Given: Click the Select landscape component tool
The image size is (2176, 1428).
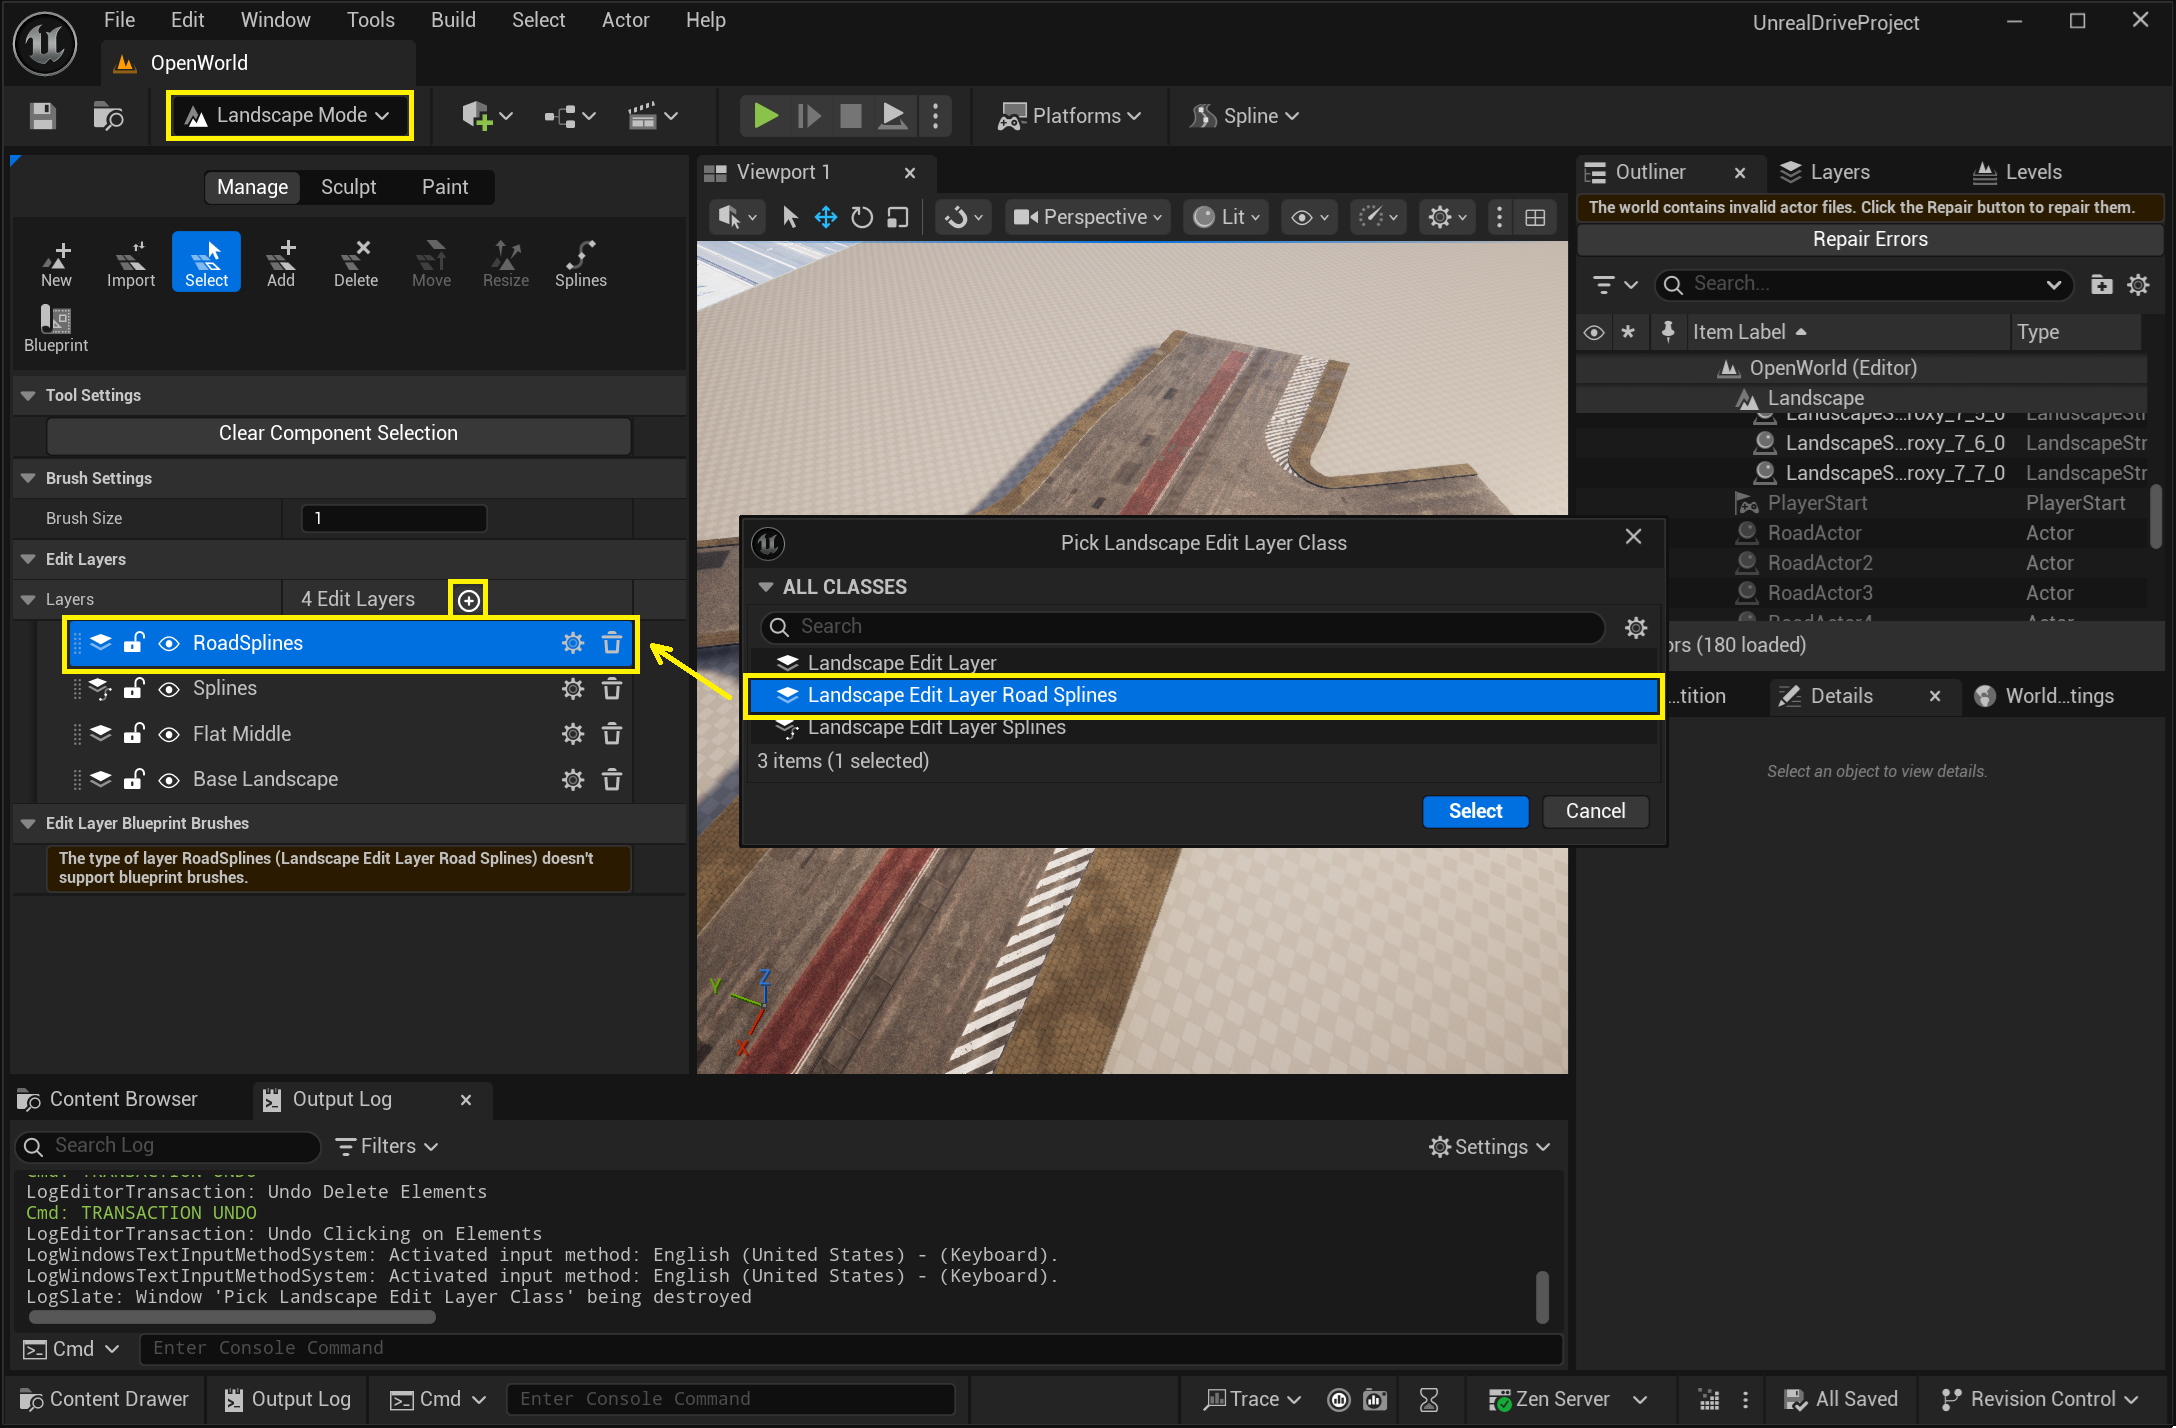Looking at the screenshot, I should pos(206,263).
